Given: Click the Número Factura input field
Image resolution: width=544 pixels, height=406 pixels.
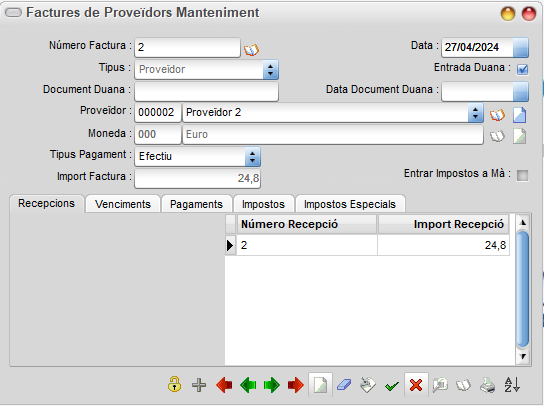Looking at the screenshot, I should (x=187, y=48).
